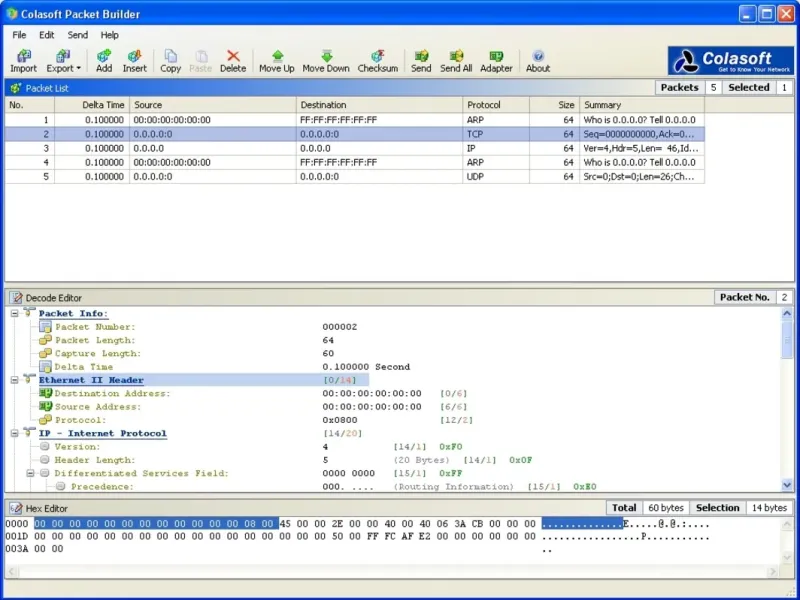Click the Add packet icon
The height and width of the screenshot is (600, 800).
(104, 60)
